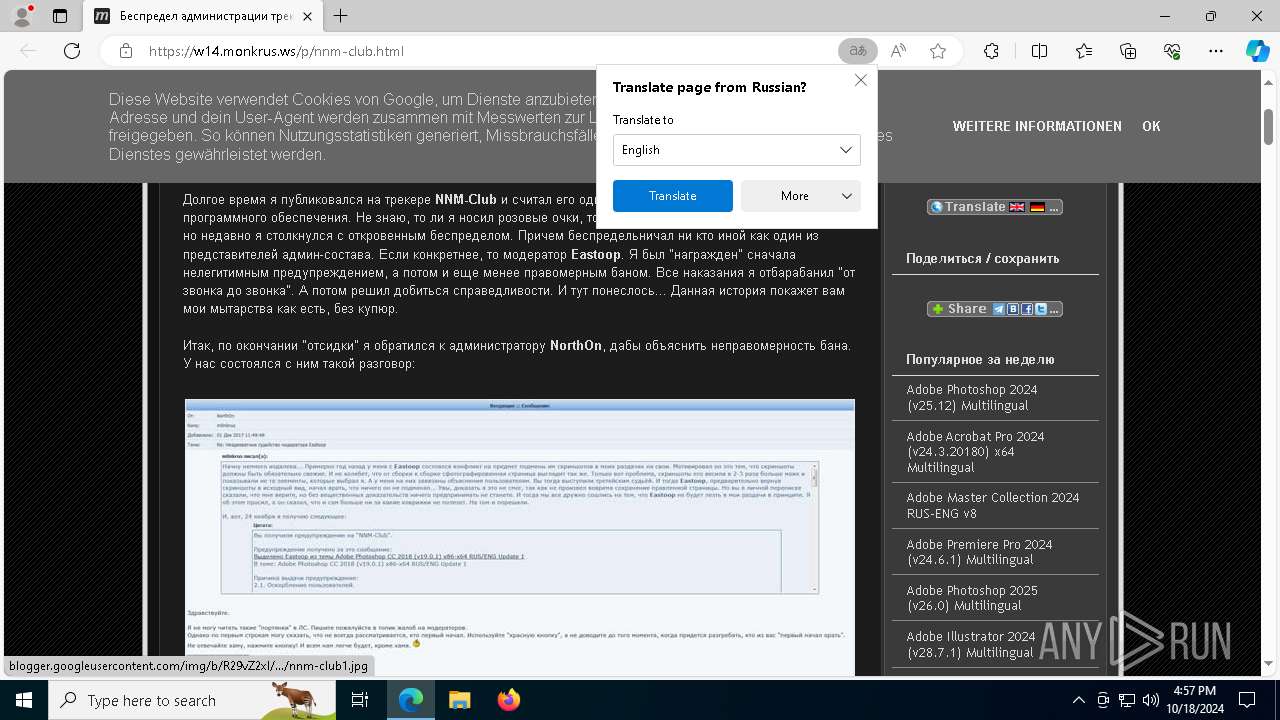Click the blue Translate button
Screen dimensions: 1280x720
coord(672,196)
